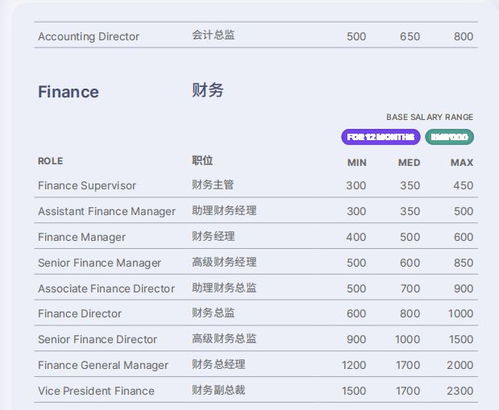Select the 'Finance Supervisor' role name
Screen dimensions: 499x410
point(87,185)
